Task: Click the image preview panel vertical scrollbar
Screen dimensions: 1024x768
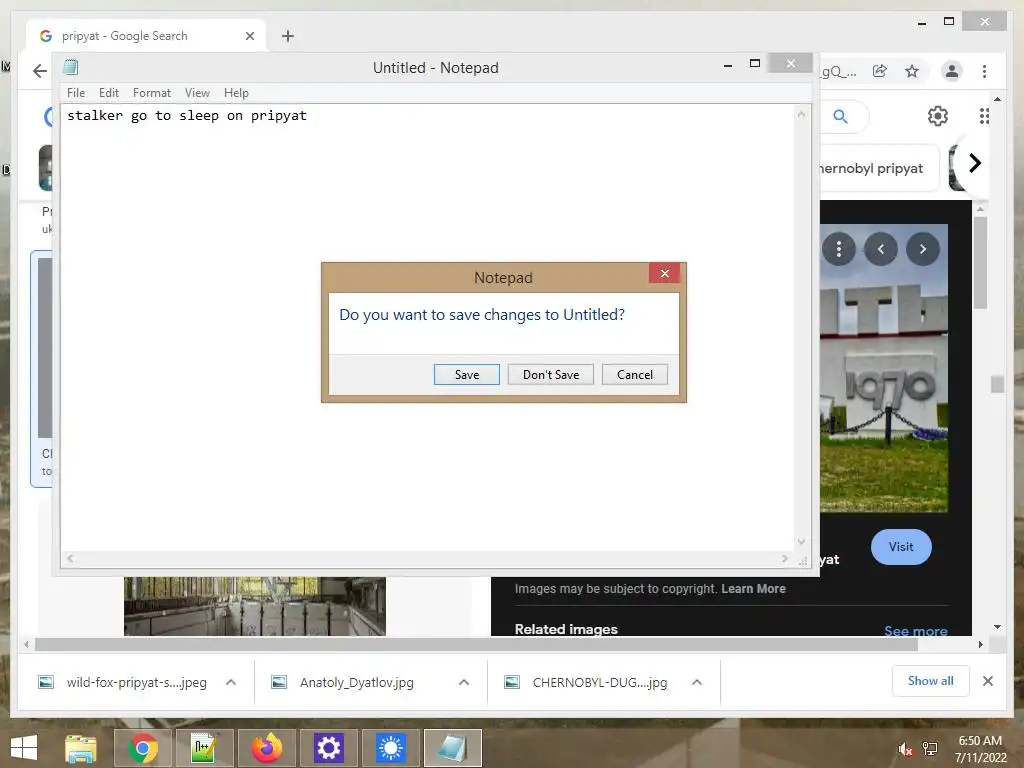Action: 980,263
